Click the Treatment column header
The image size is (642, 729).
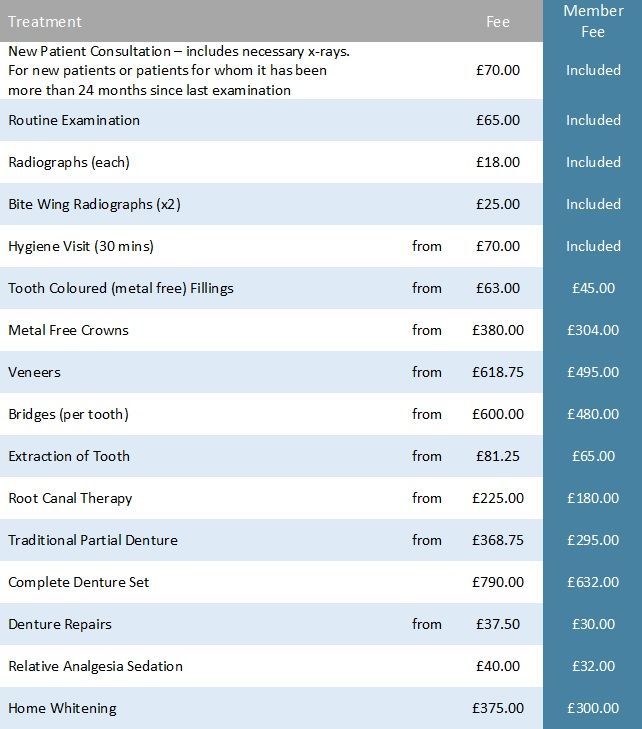(45, 21)
